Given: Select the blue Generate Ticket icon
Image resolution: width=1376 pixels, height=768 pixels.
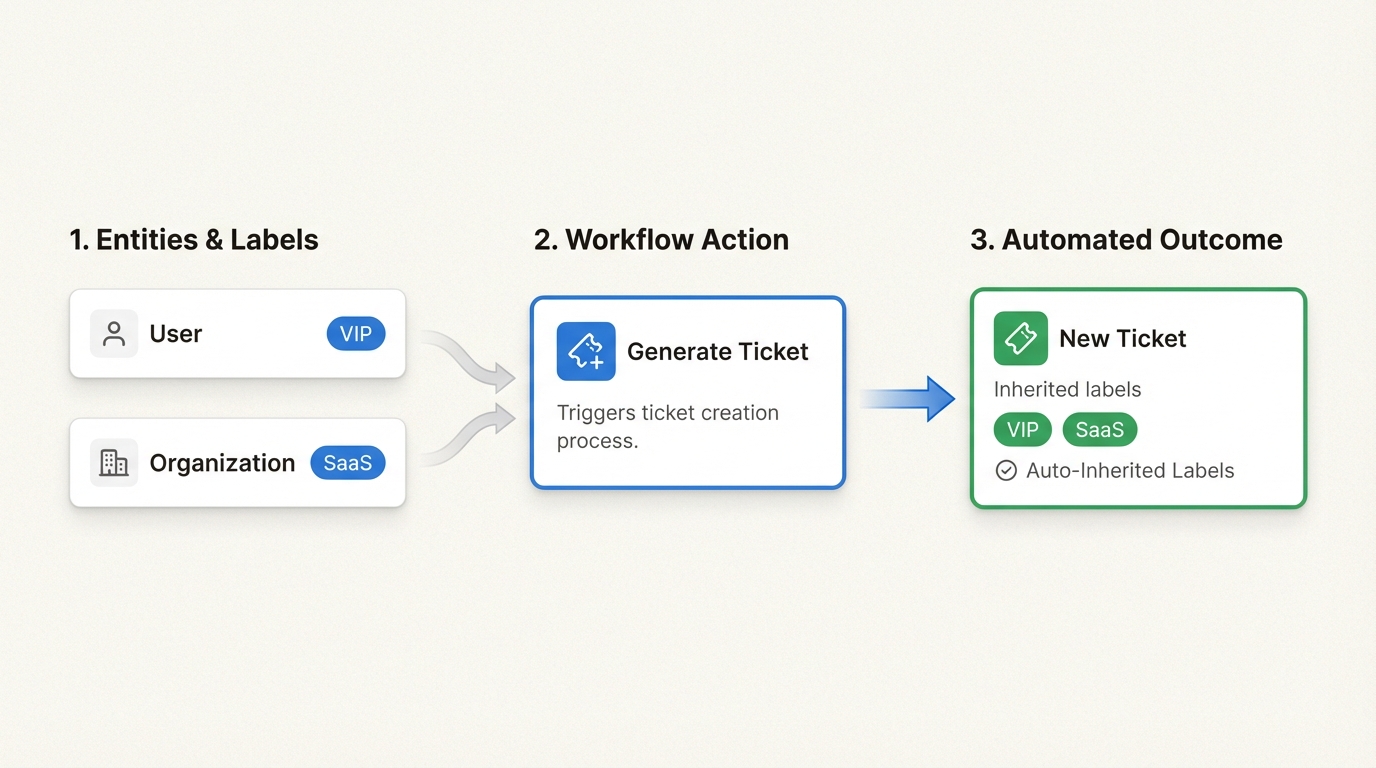Looking at the screenshot, I should (x=586, y=351).
